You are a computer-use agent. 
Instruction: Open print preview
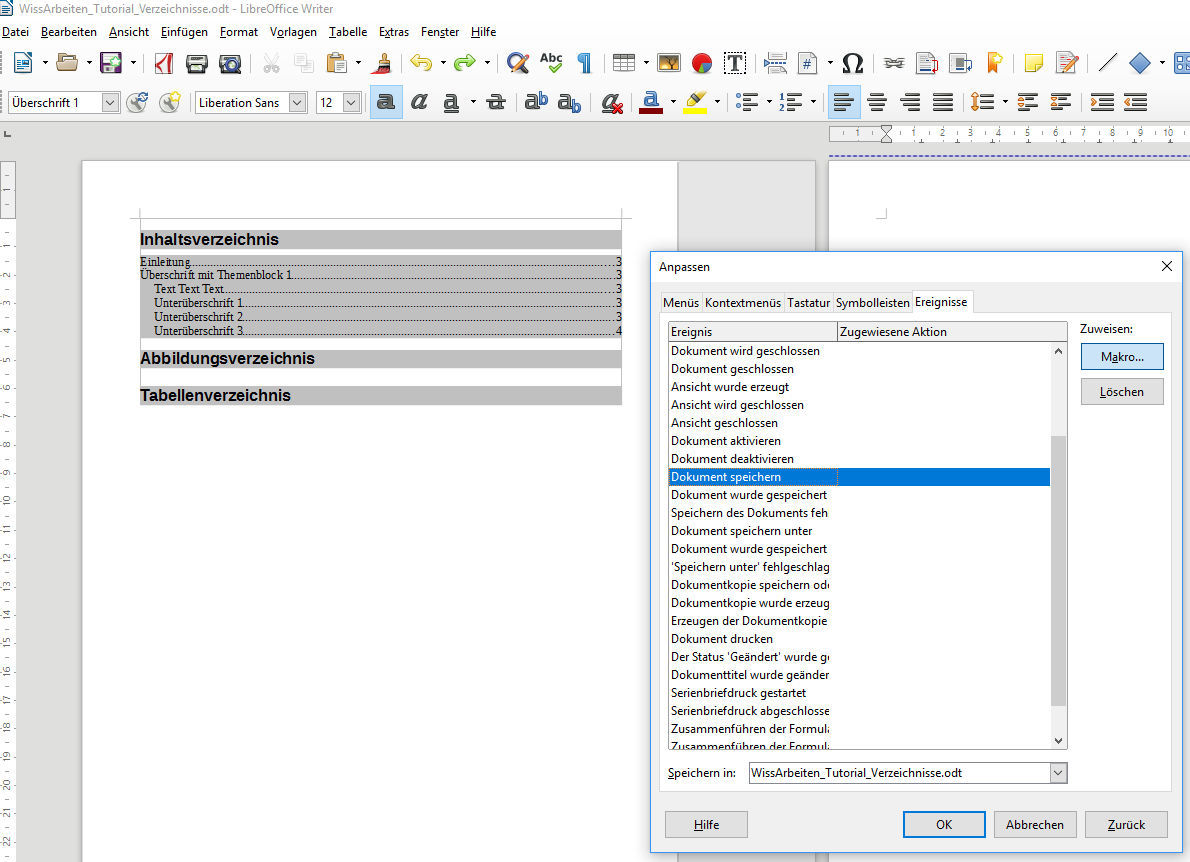pyautogui.click(x=230, y=63)
